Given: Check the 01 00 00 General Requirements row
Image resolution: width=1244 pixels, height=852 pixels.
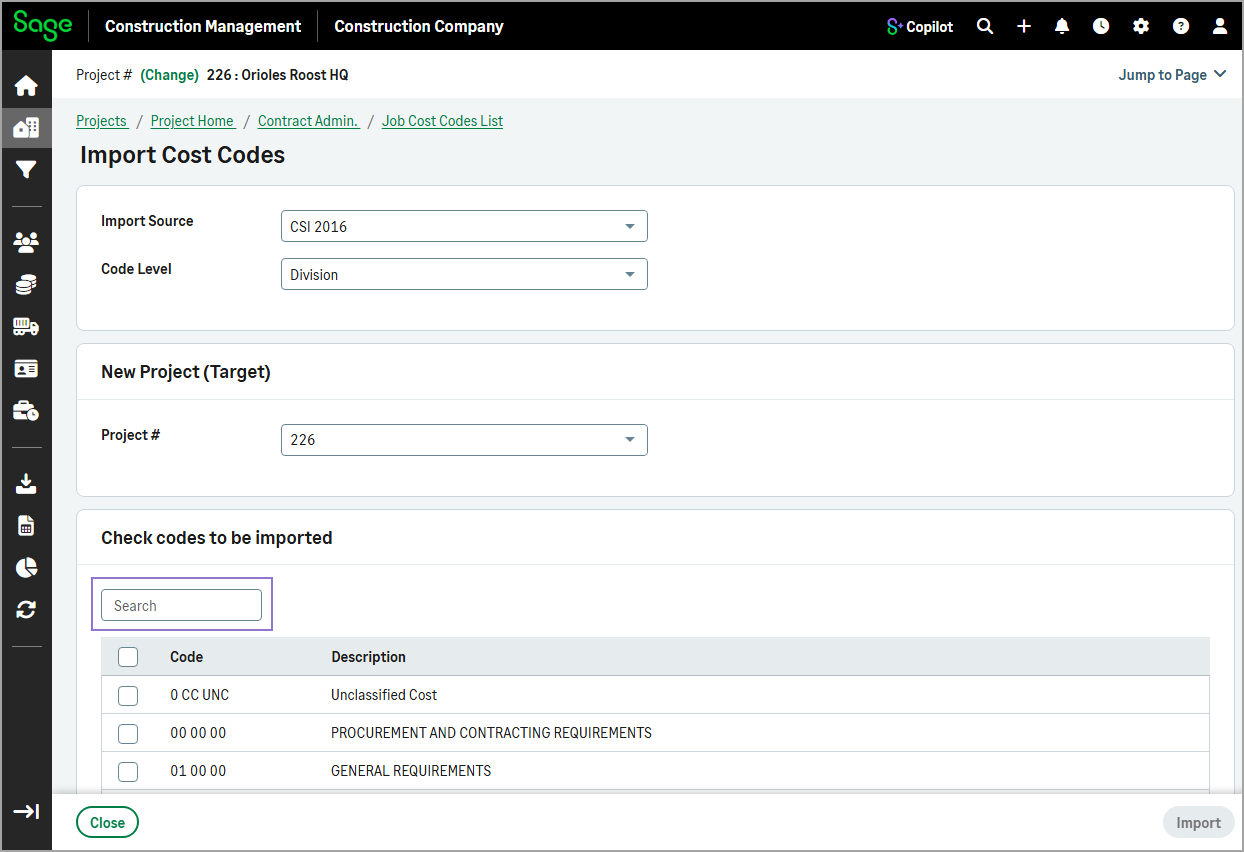Looking at the screenshot, I should (128, 771).
